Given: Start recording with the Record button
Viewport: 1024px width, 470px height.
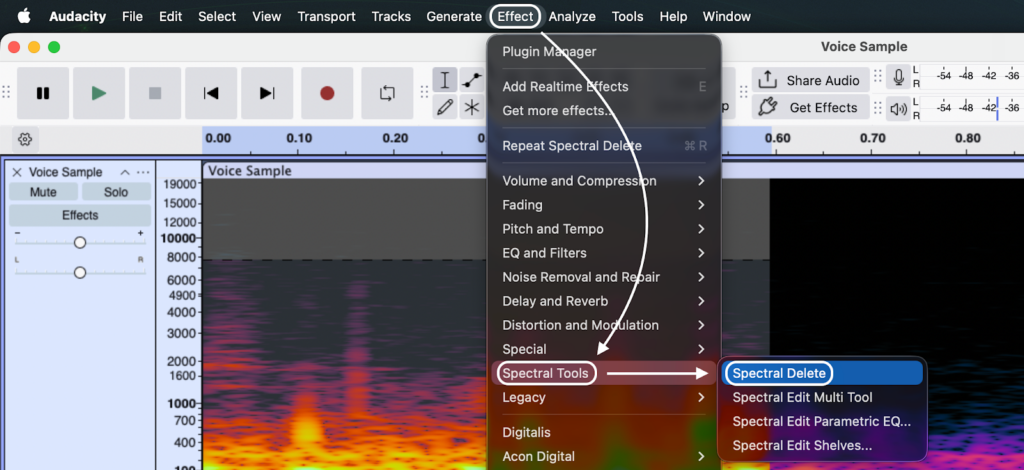Looking at the screenshot, I should click(x=327, y=93).
